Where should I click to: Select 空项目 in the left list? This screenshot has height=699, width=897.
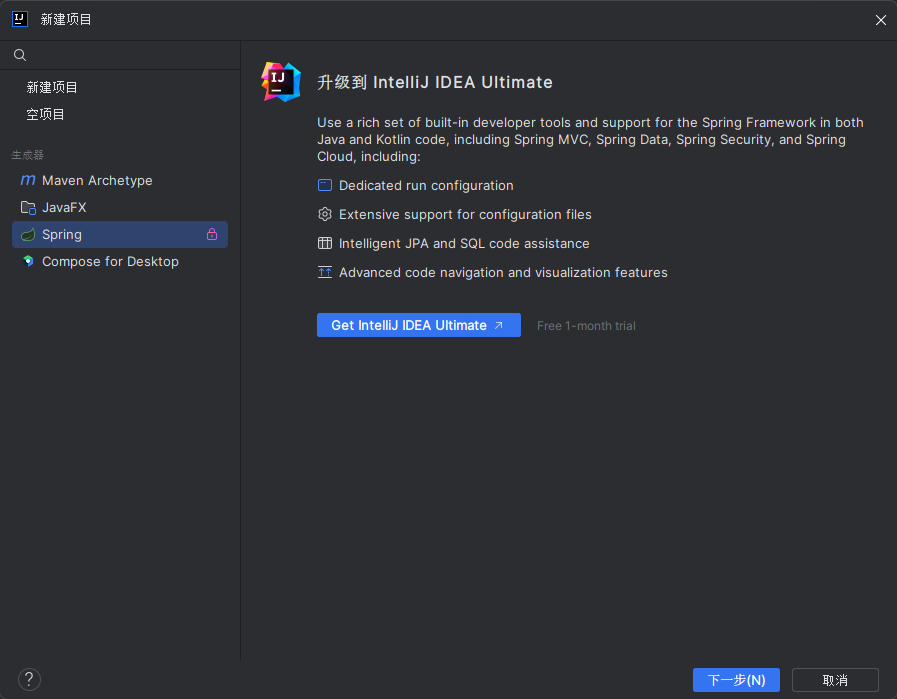[46, 115]
